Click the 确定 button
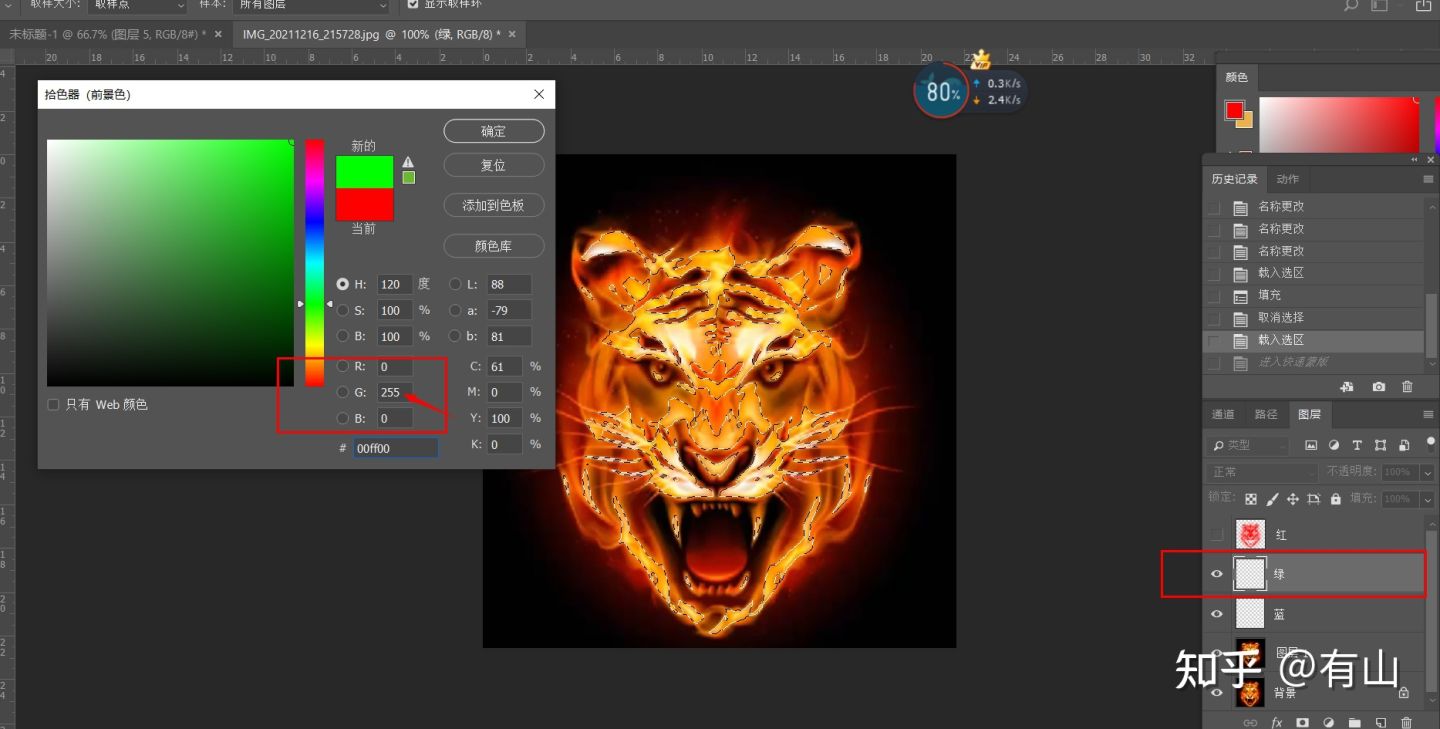Screen dimensions: 1440x729 click(494, 131)
